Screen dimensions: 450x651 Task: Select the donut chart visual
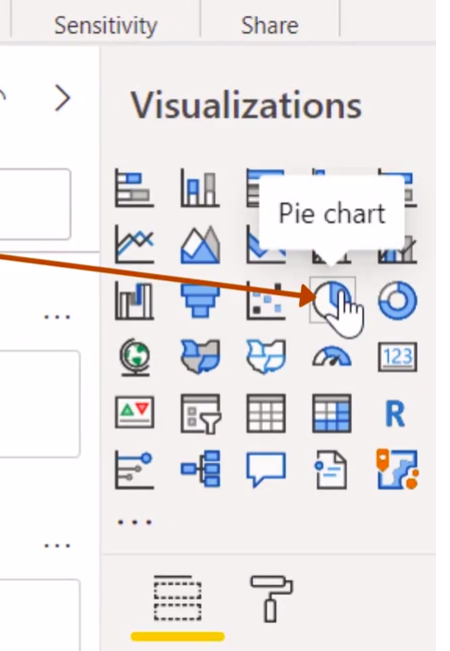(398, 300)
